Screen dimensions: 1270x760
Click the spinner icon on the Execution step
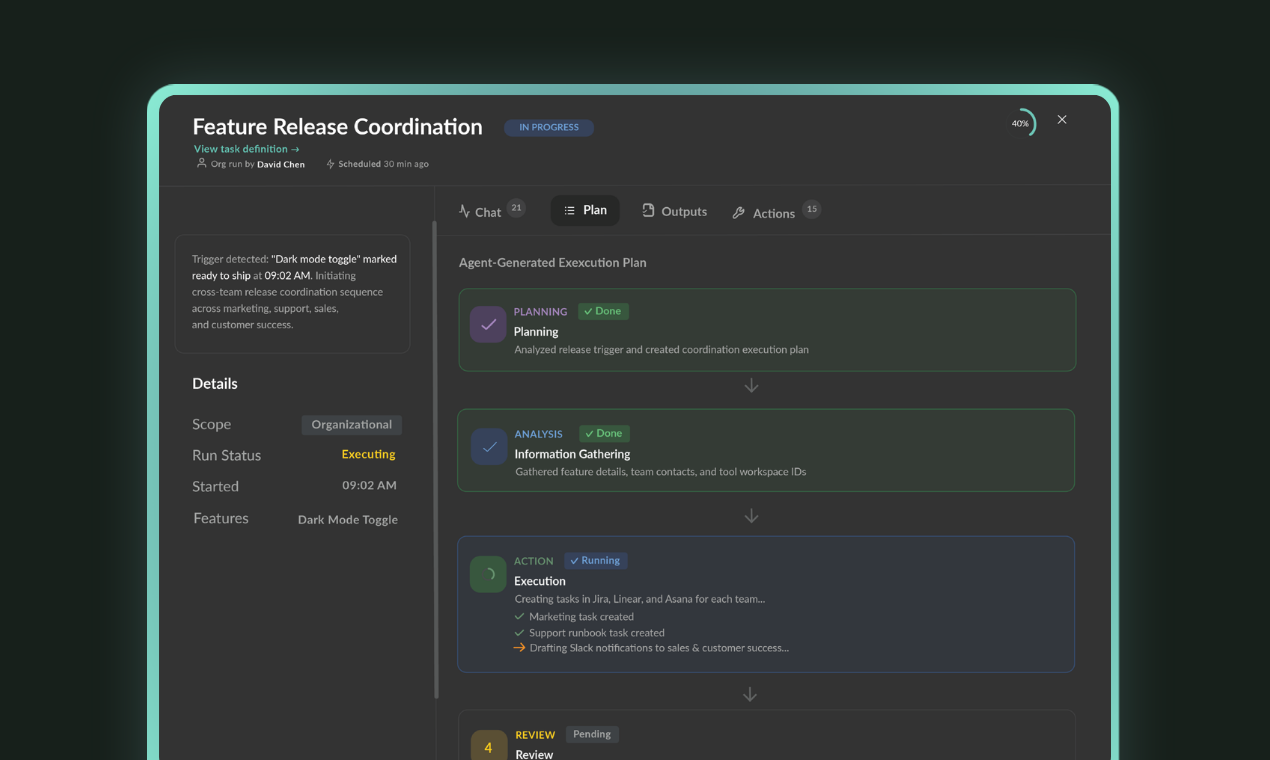(x=487, y=574)
